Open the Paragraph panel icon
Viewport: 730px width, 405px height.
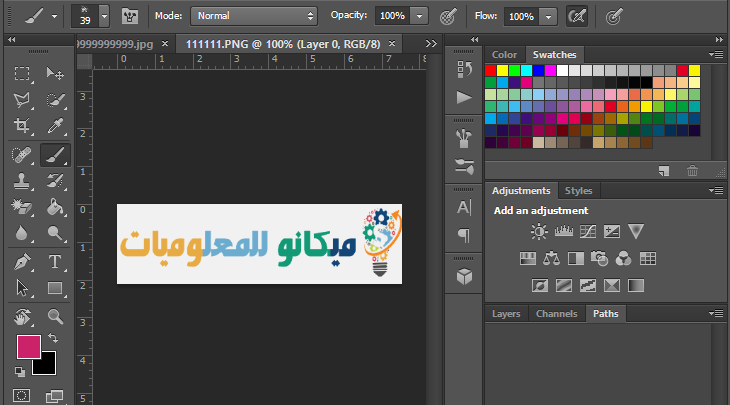464,235
